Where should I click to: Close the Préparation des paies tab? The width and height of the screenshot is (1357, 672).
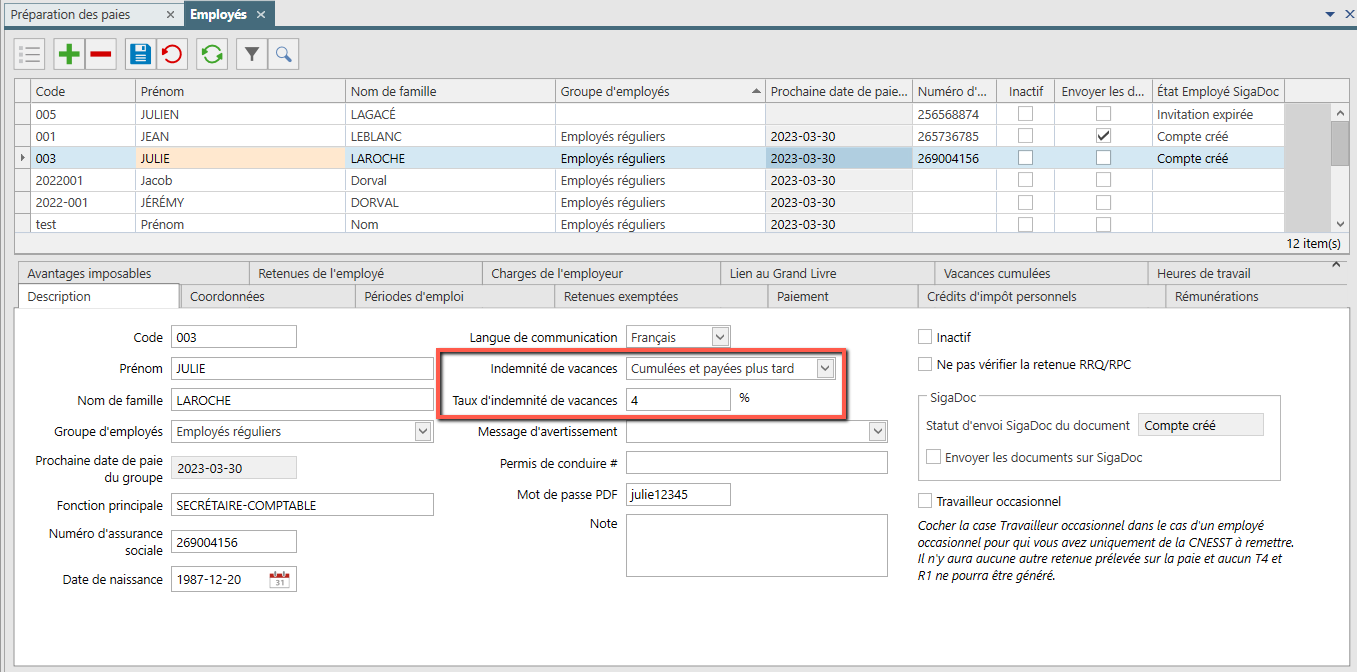(x=170, y=15)
